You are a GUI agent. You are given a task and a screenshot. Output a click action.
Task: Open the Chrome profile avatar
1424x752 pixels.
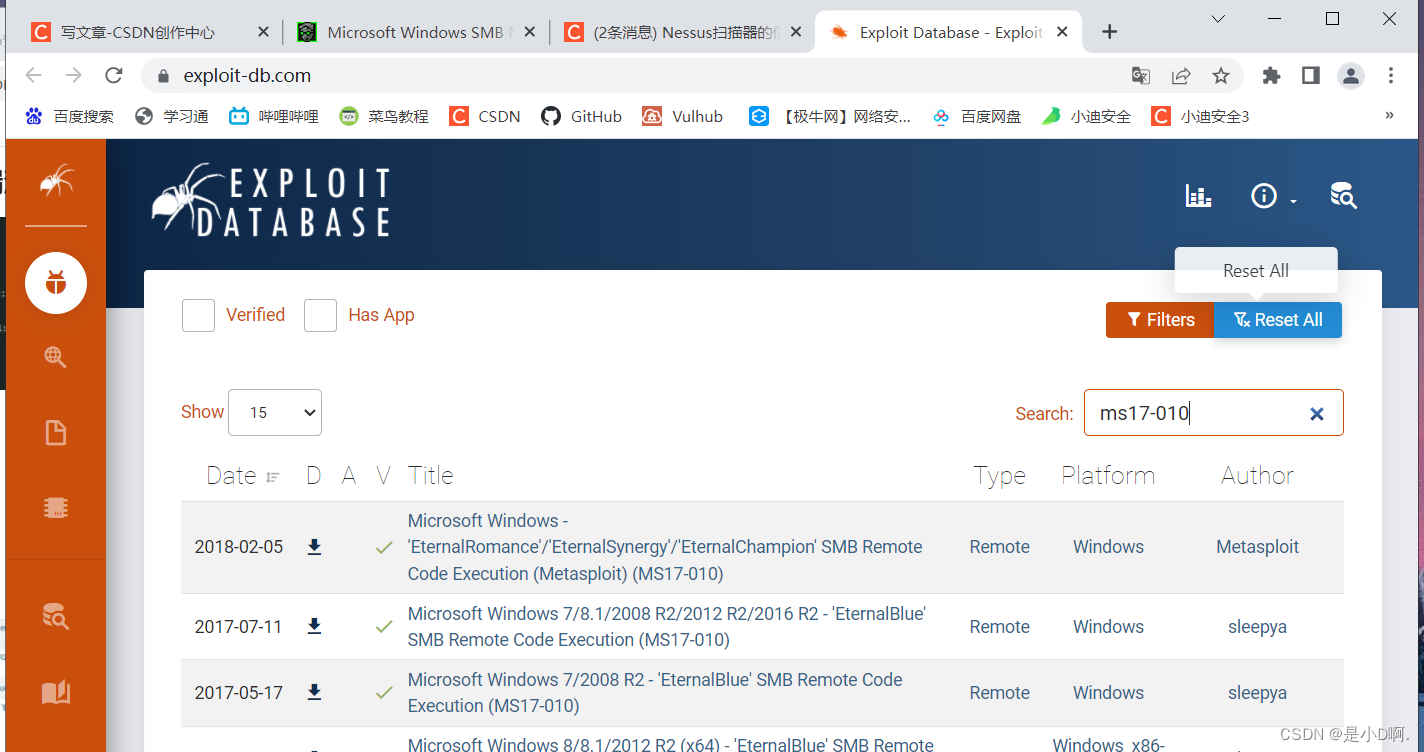point(1351,75)
